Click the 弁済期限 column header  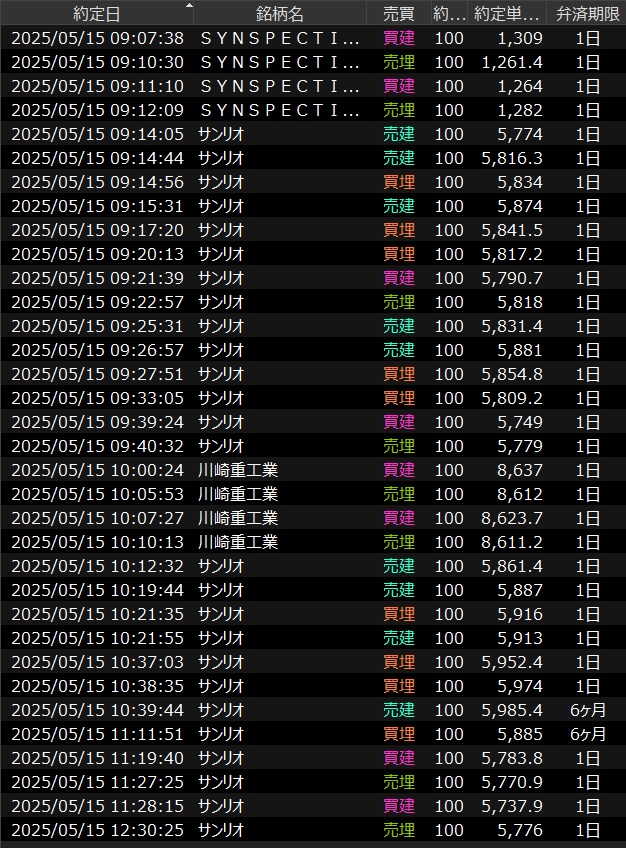[588, 14]
